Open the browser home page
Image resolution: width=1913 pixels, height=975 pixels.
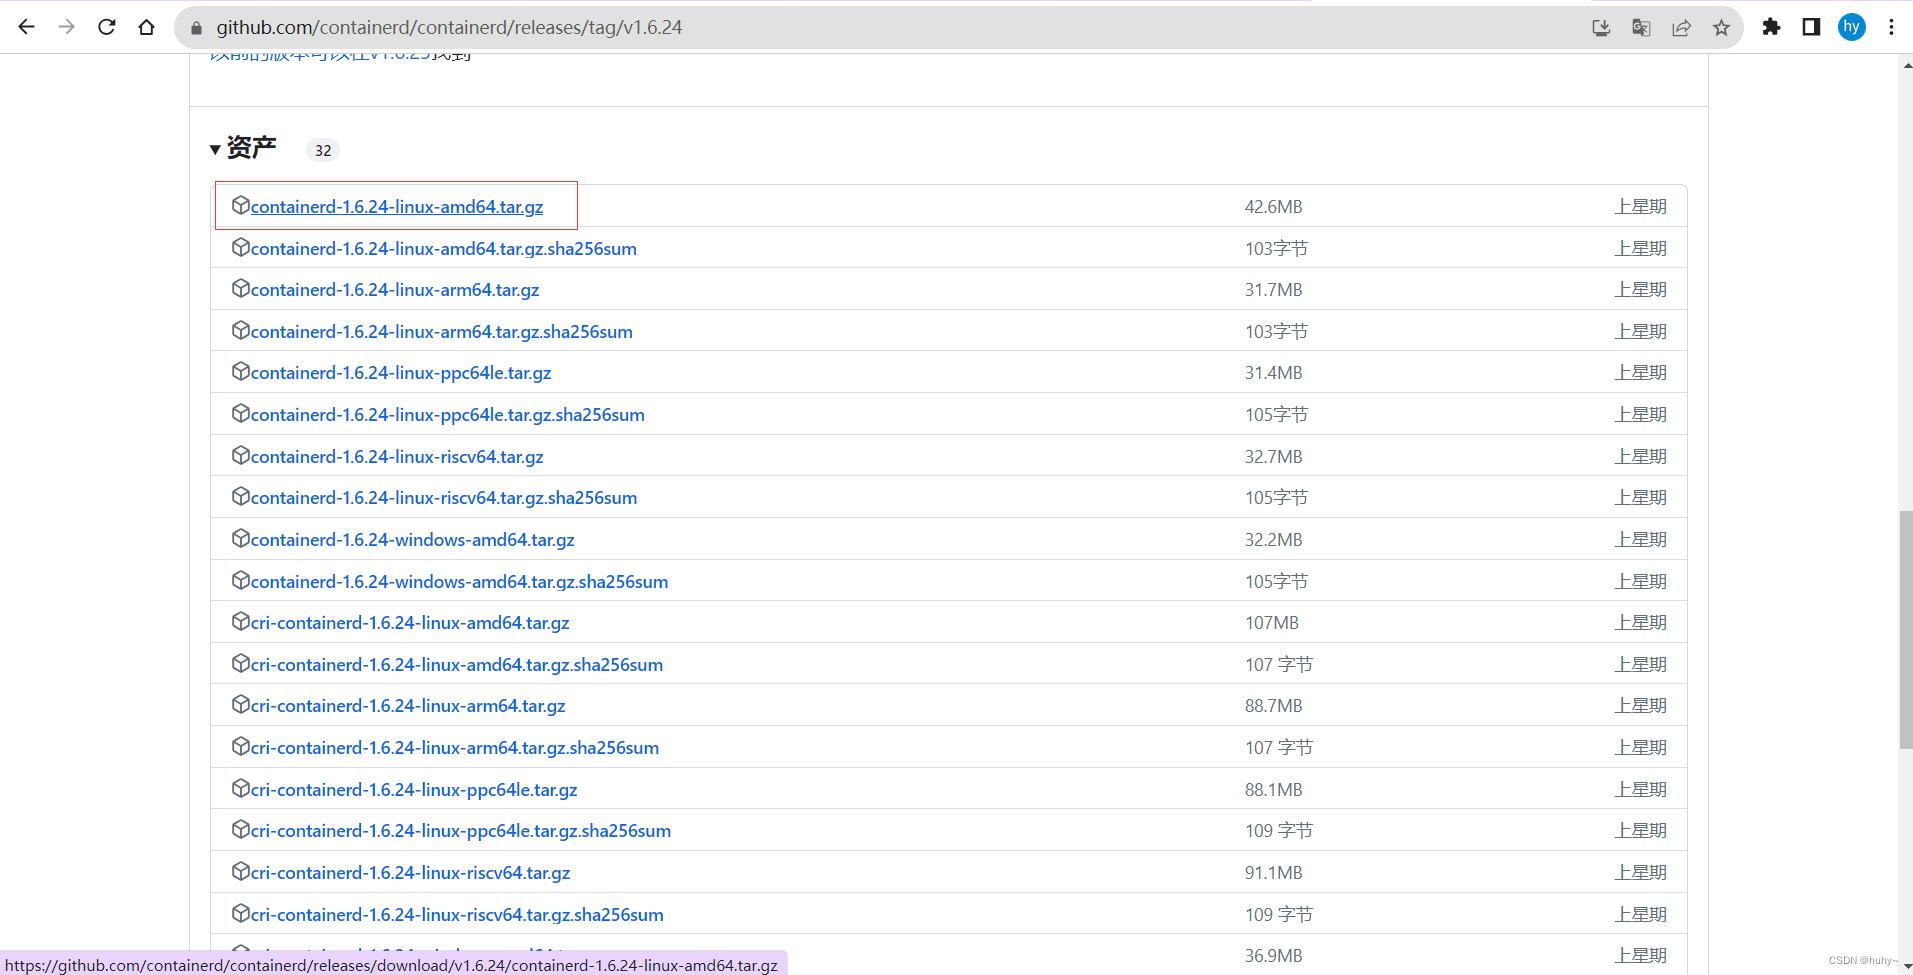click(x=147, y=27)
